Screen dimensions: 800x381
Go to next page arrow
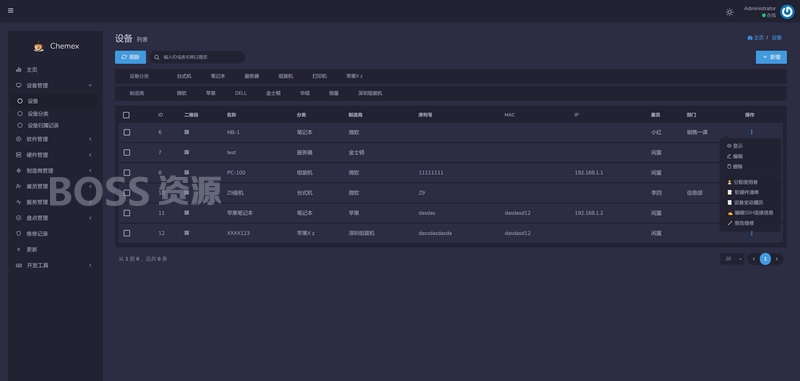click(x=777, y=259)
